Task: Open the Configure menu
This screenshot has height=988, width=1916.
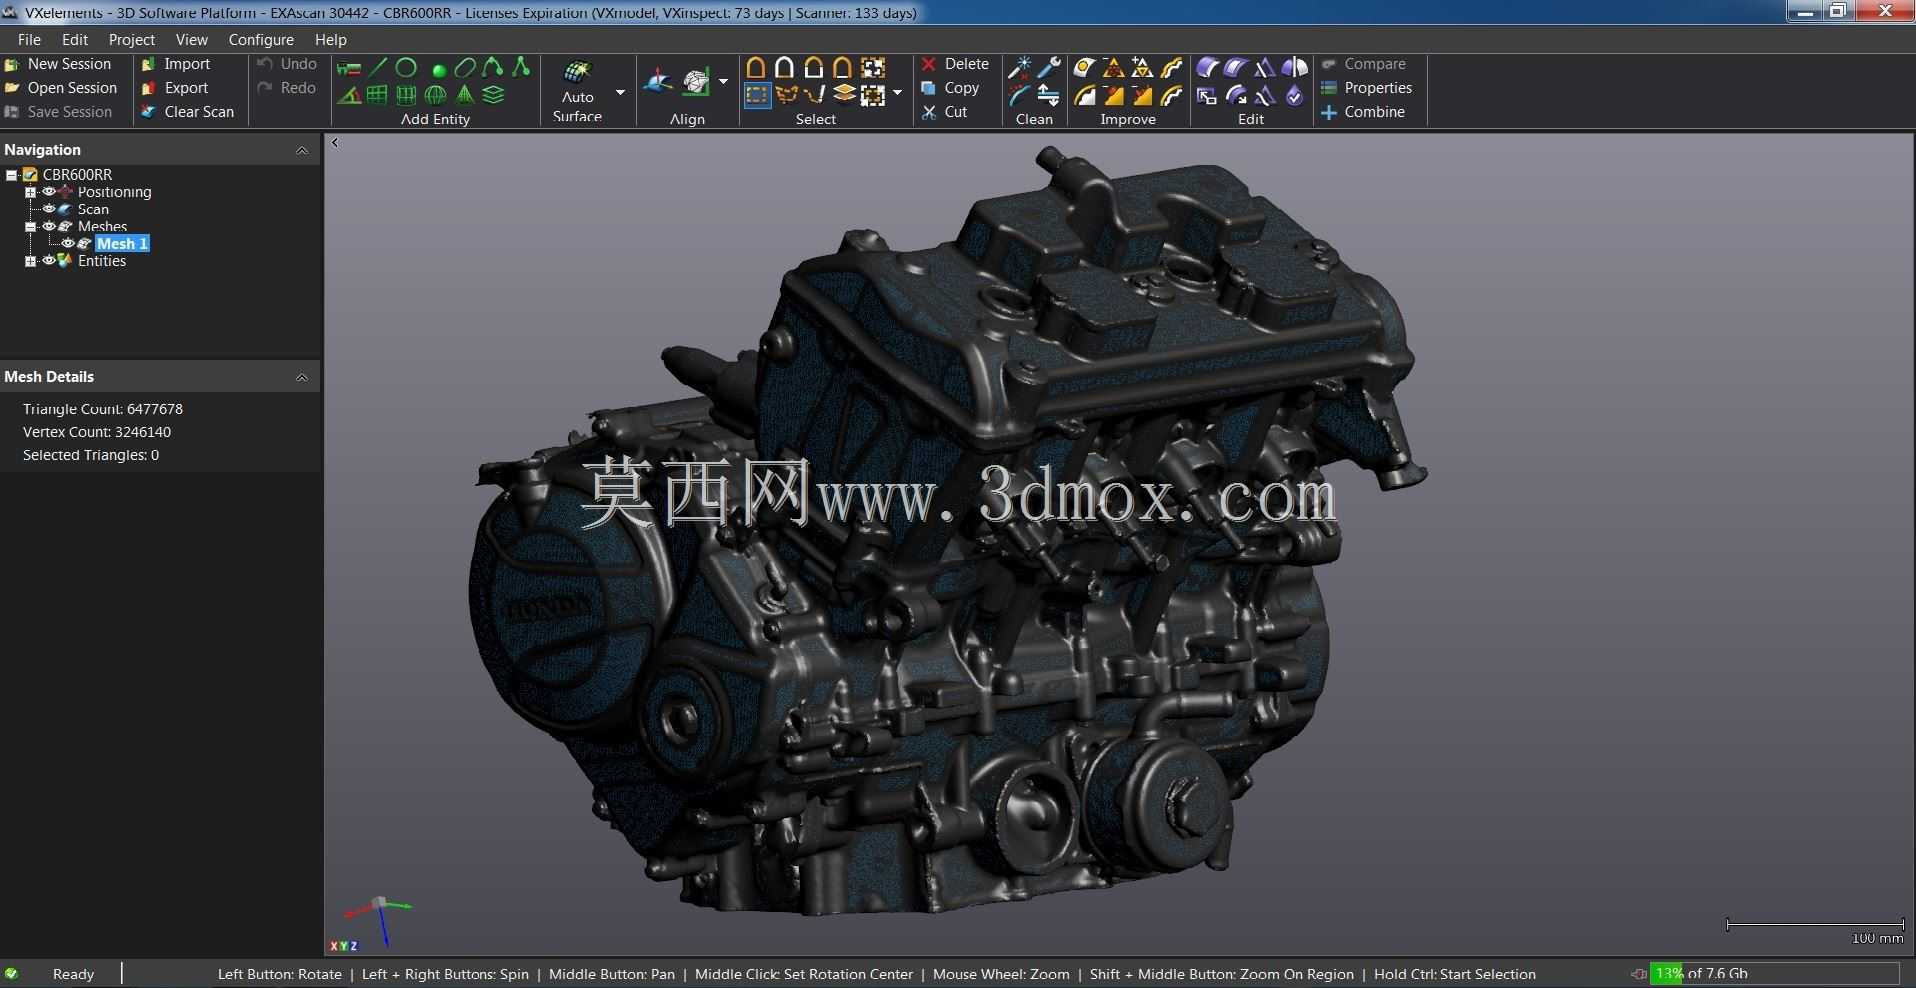Action: click(x=261, y=39)
